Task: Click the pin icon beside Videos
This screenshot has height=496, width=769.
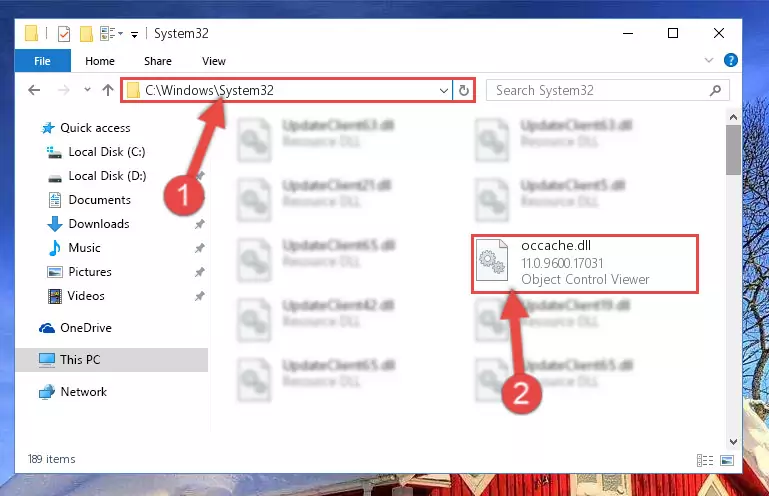Action: click(199, 296)
